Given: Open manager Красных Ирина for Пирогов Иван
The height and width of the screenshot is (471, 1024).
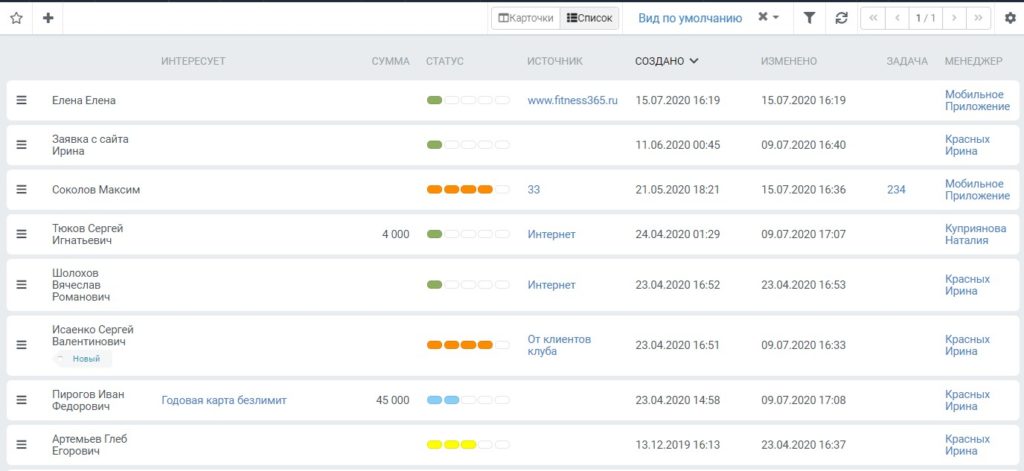Looking at the screenshot, I should (x=967, y=400).
